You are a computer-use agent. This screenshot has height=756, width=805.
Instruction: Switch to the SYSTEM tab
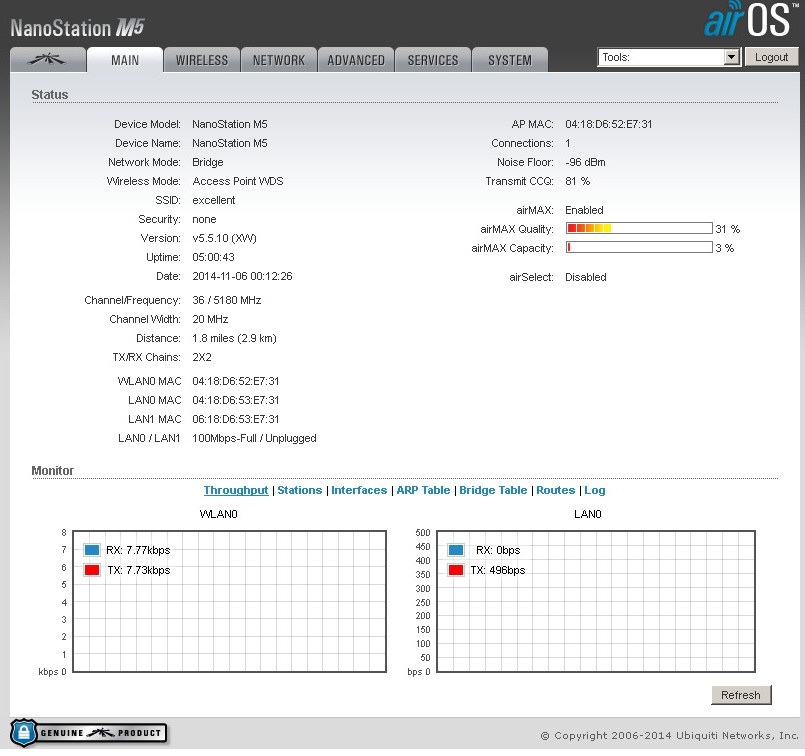[x=510, y=60]
